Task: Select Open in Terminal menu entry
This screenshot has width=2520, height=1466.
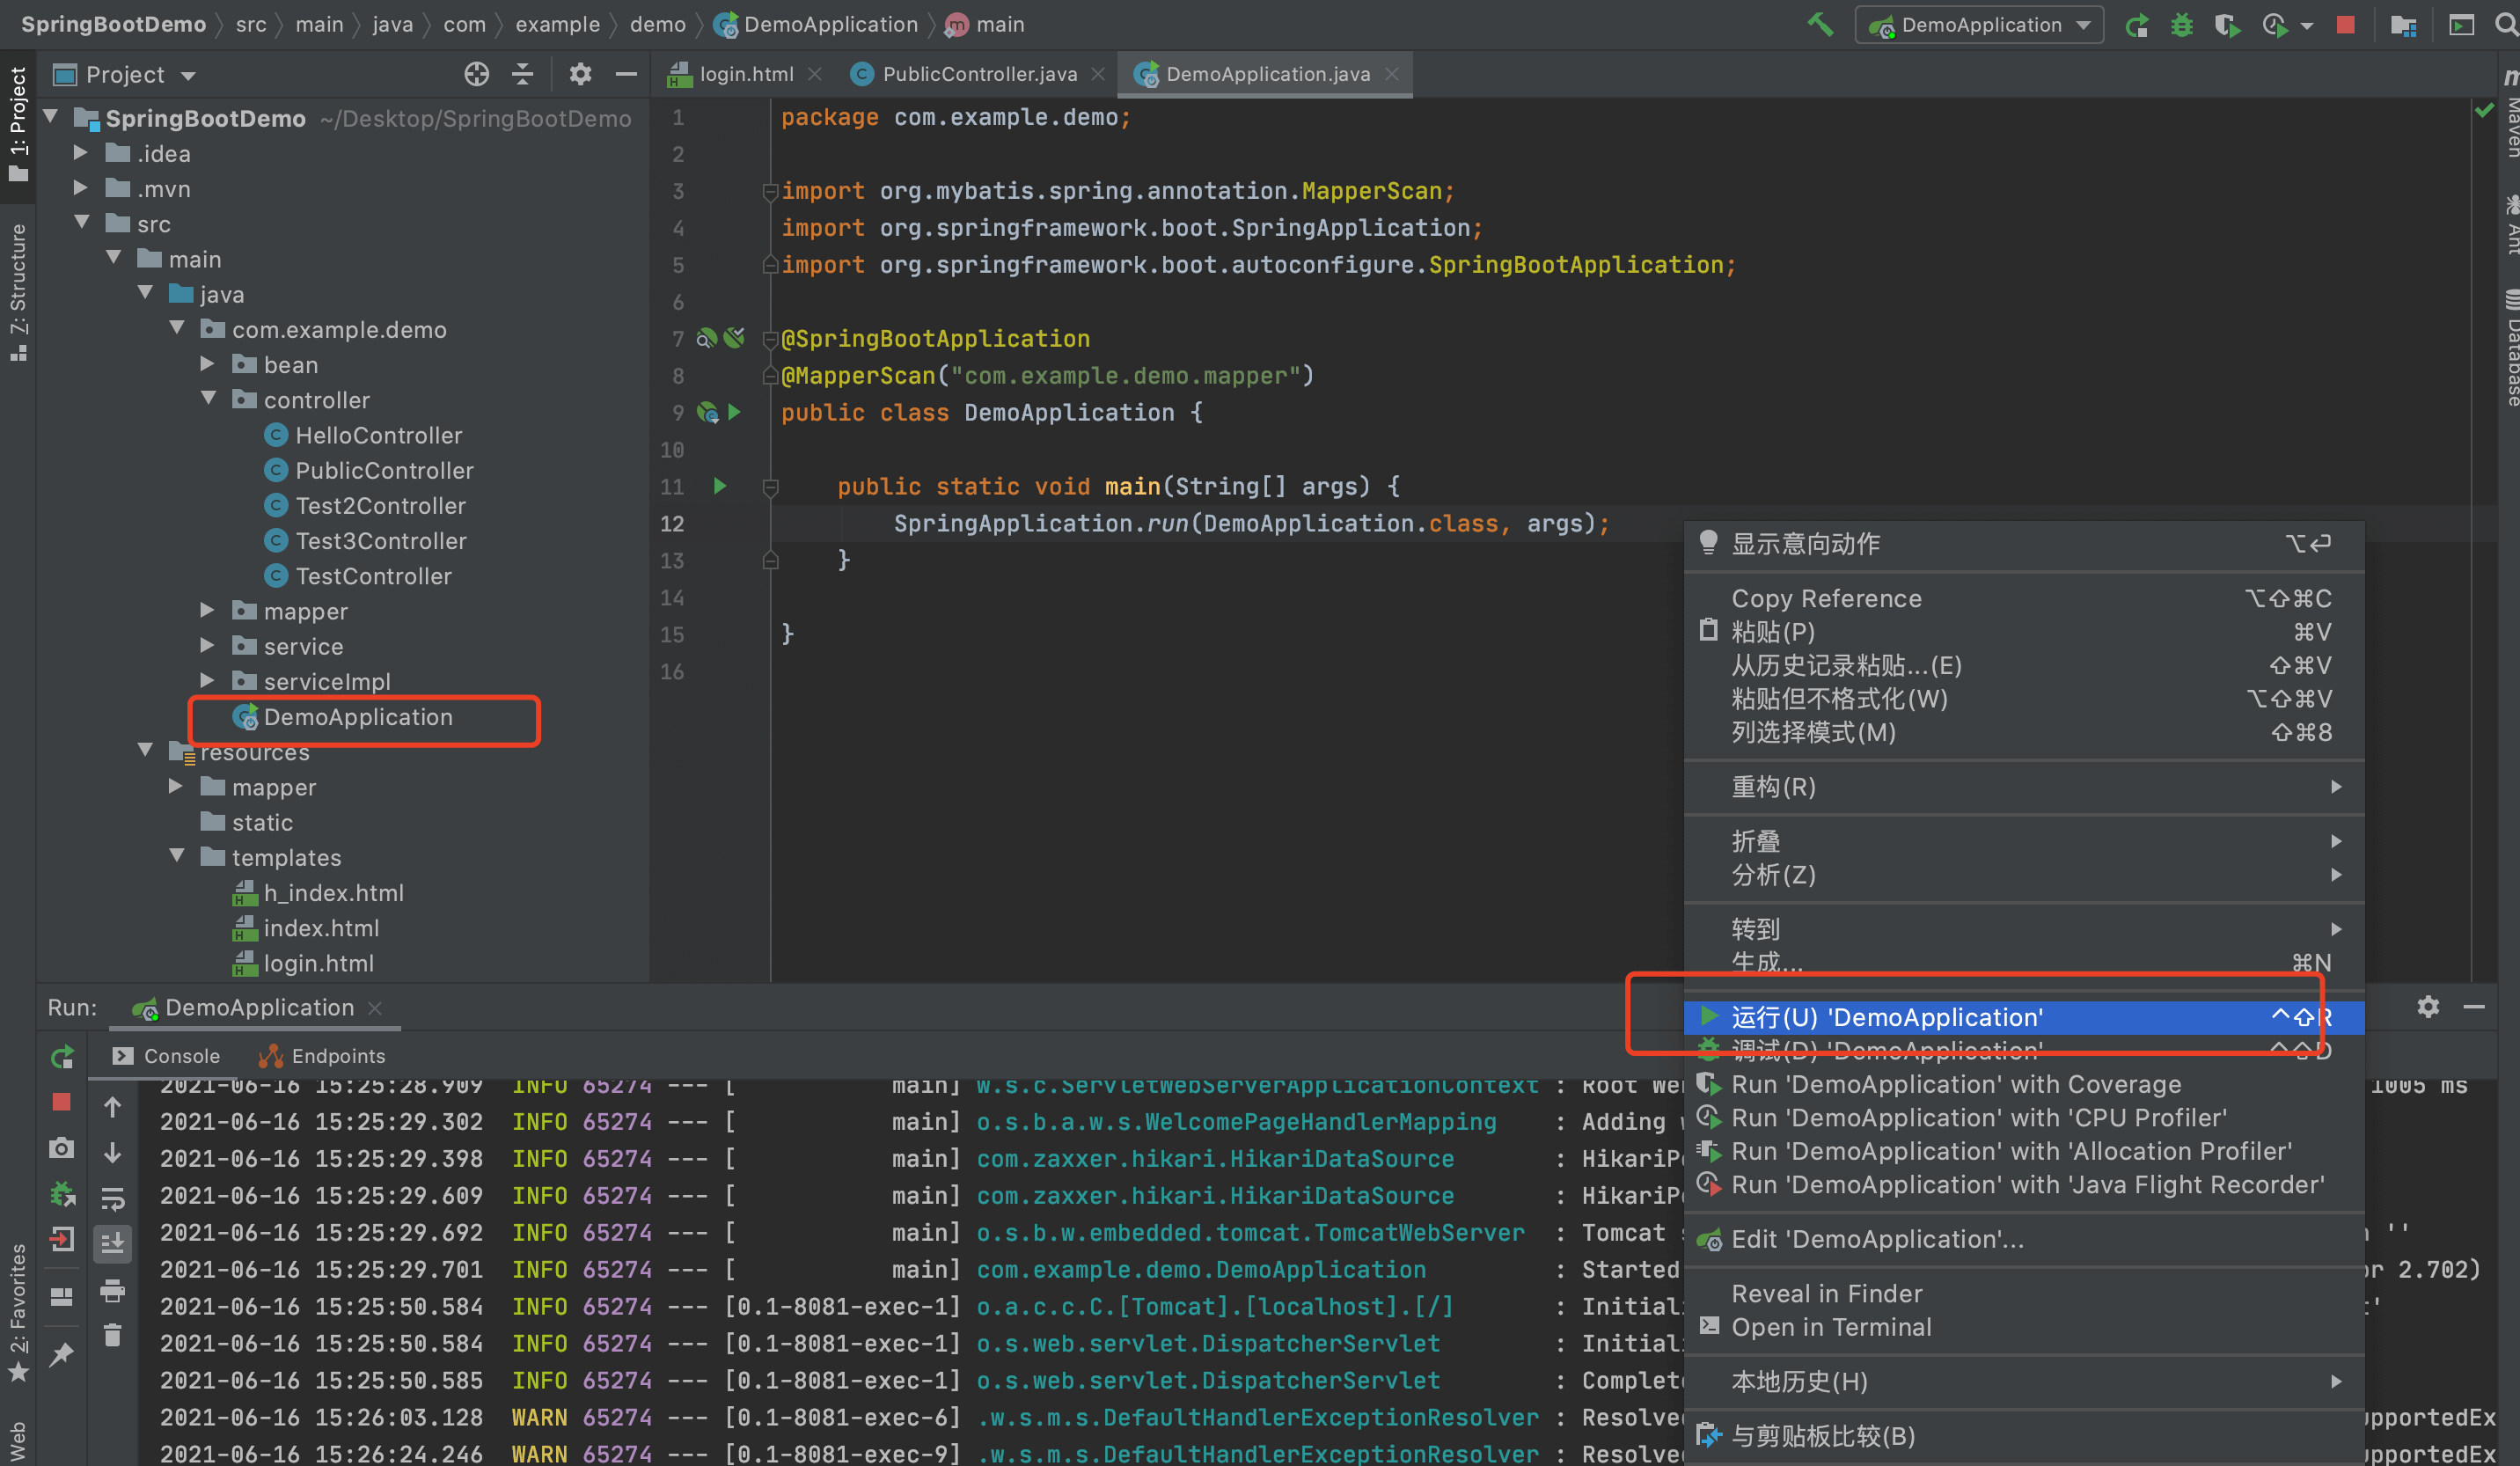Action: click(2023, 1327)
